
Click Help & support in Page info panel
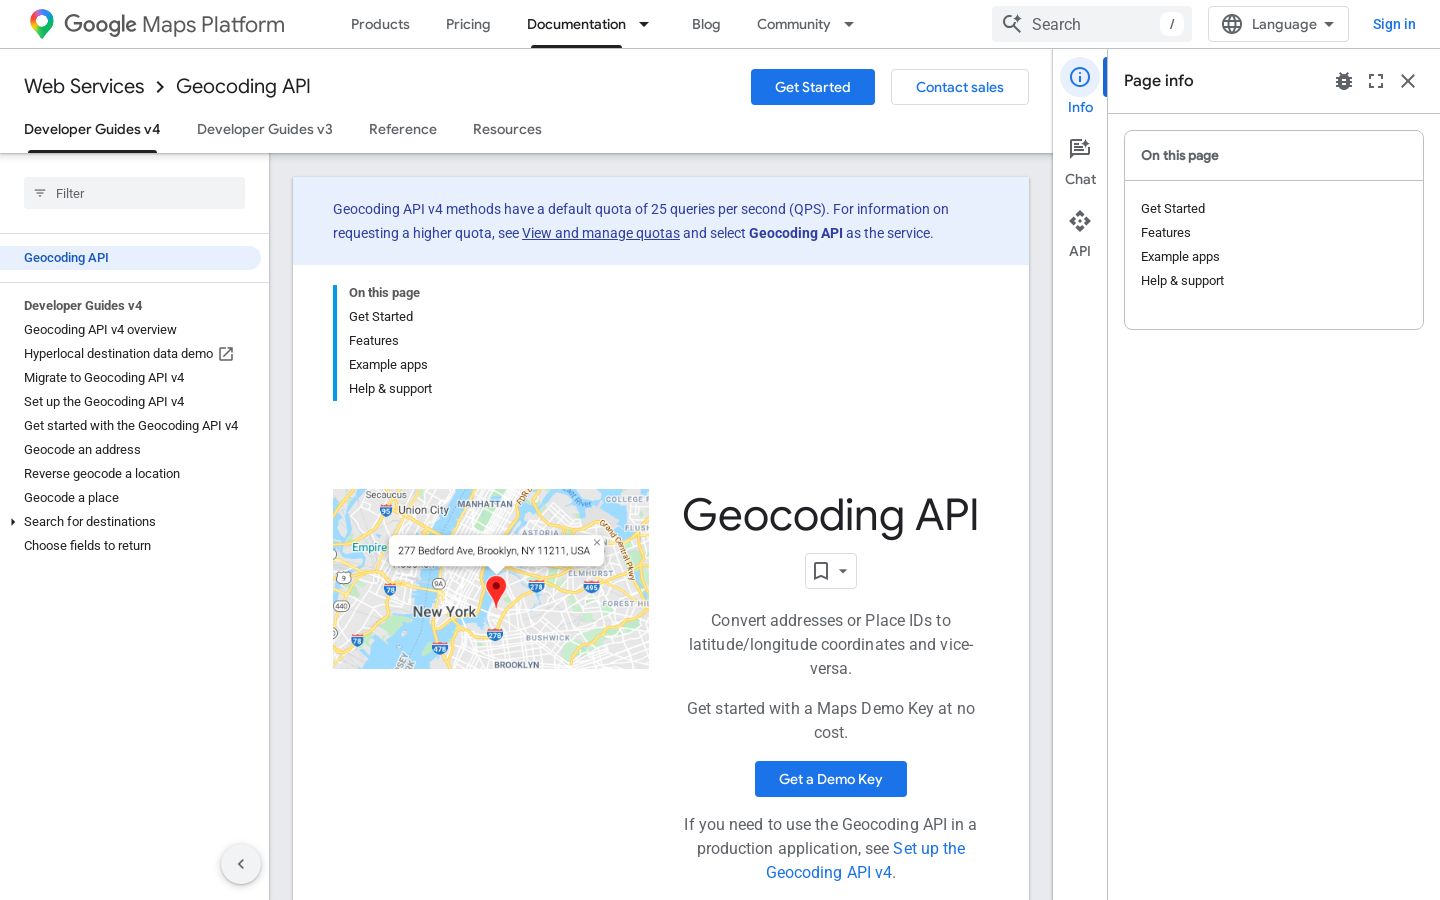click(1182, 281)
